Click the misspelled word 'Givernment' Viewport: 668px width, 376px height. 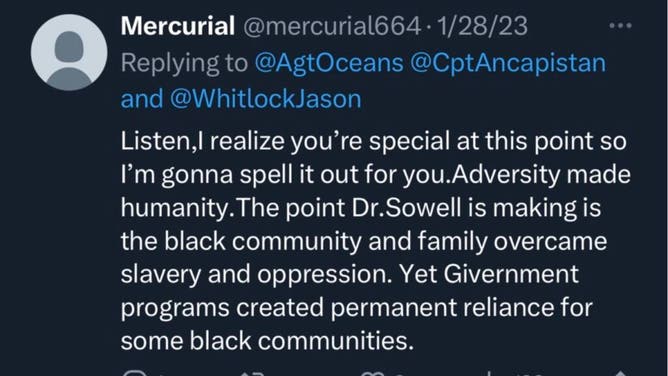click(511, 274)
